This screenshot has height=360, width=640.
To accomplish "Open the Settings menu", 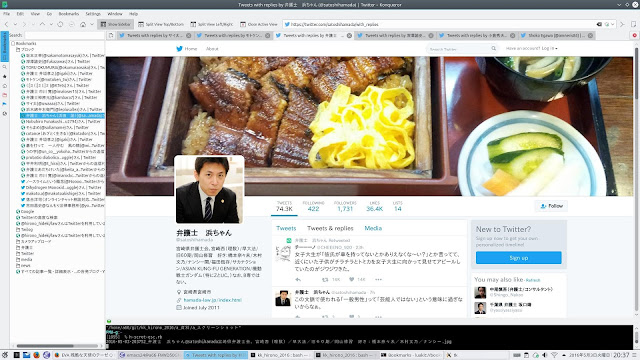I will click(93, 14).
